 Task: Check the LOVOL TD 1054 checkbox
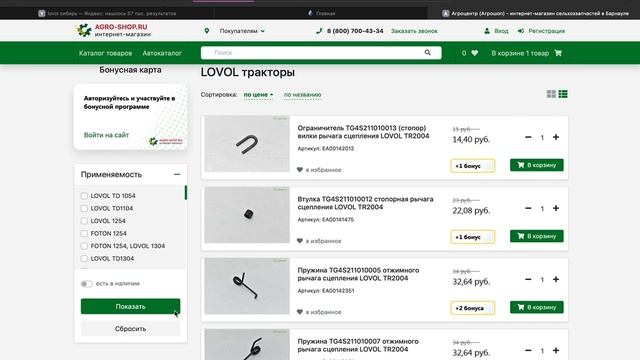84,196
